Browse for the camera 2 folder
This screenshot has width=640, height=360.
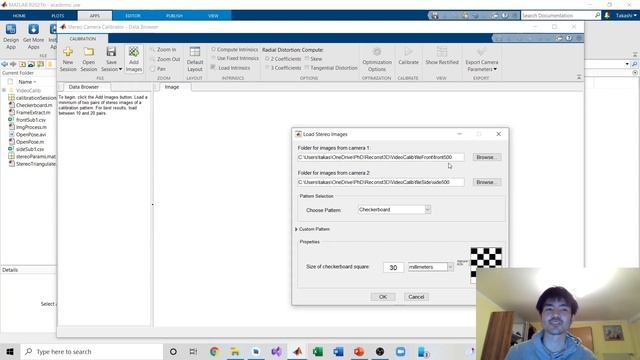pyautogui.click(x=487, y=182)
